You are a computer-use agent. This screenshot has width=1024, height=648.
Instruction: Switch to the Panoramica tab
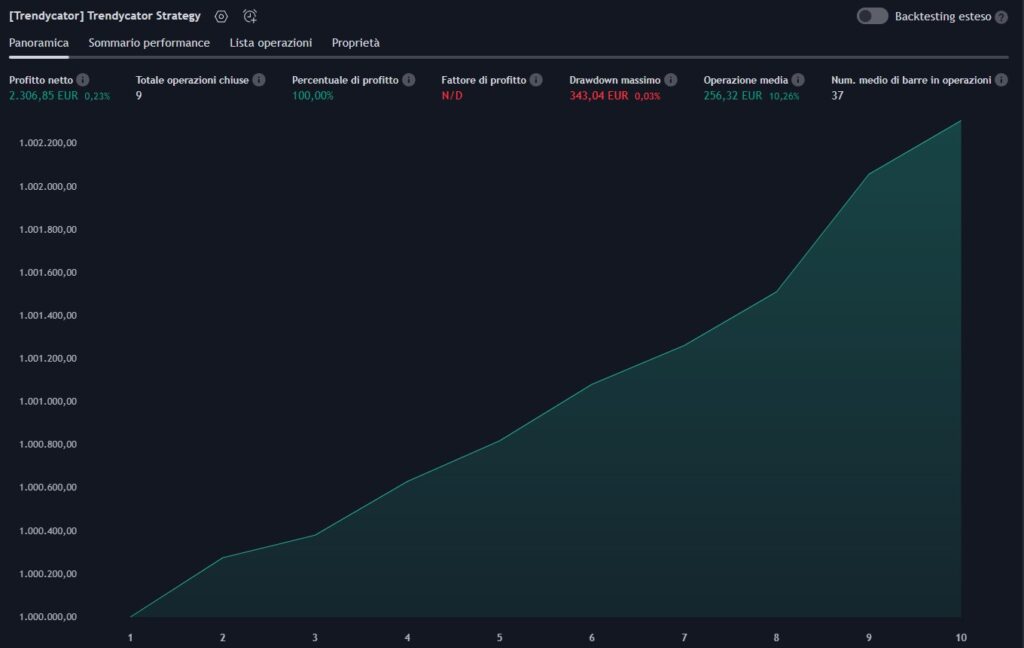[38, 43]
